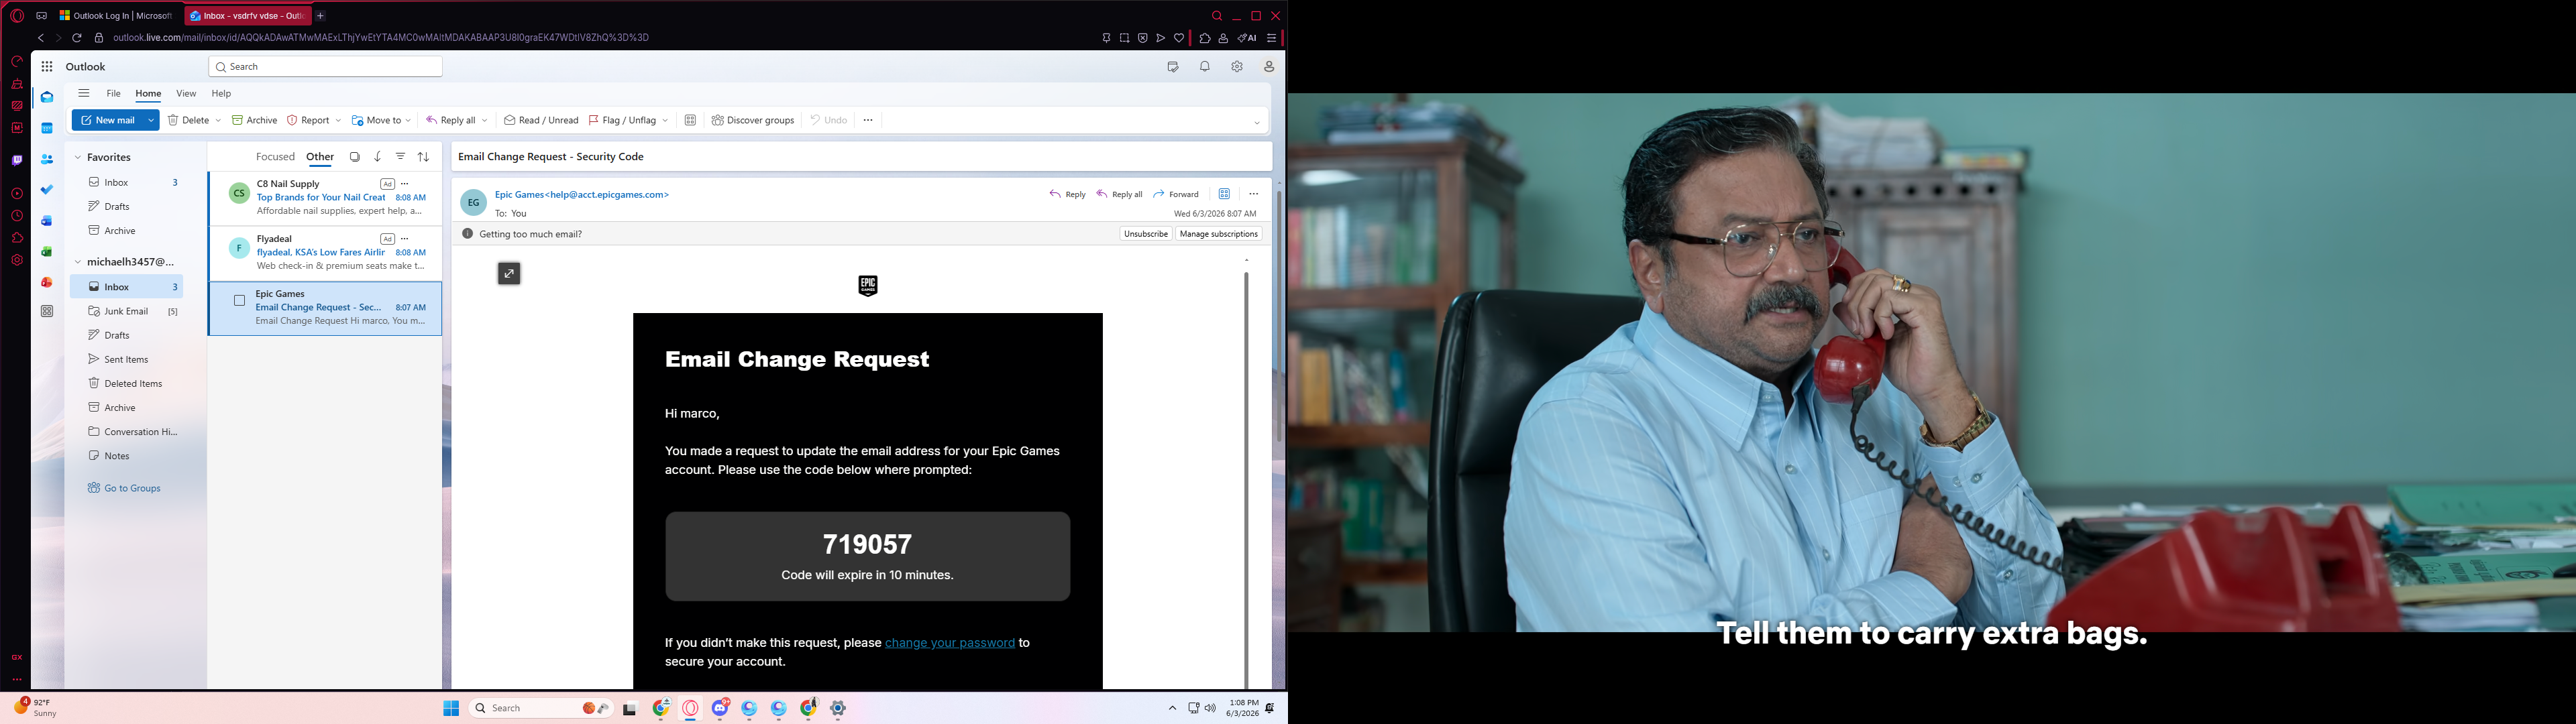Click the Unsubscribe button
Screen dimensions: 2576x724
tap(1146, 234)
